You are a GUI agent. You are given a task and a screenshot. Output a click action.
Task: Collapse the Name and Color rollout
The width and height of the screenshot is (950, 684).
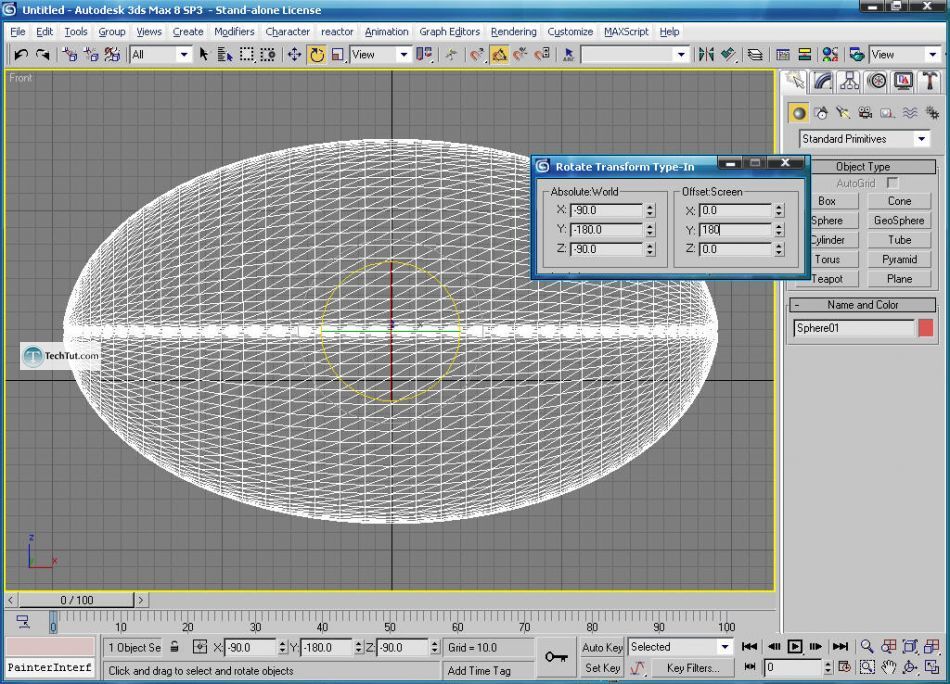[x=797, y=305]
